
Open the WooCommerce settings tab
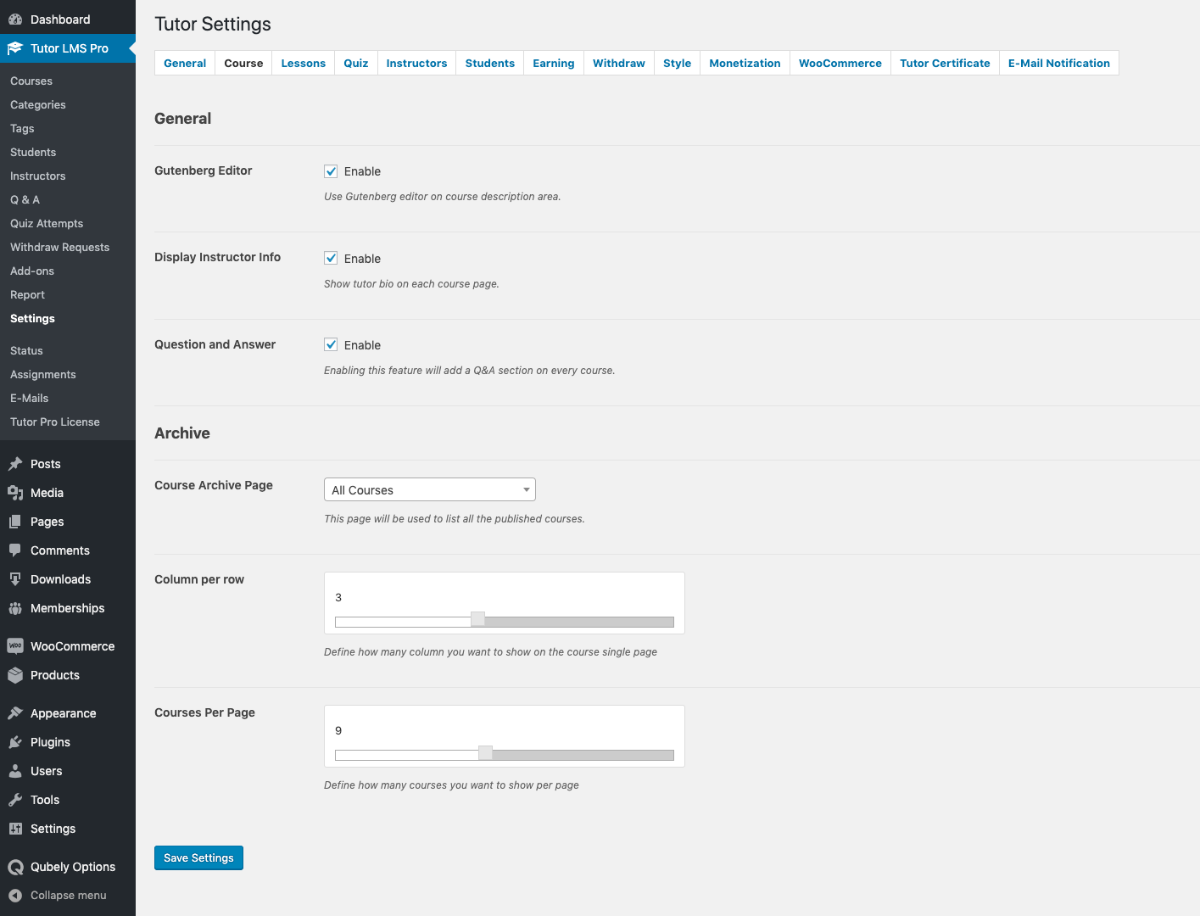(x=840, y=63)
